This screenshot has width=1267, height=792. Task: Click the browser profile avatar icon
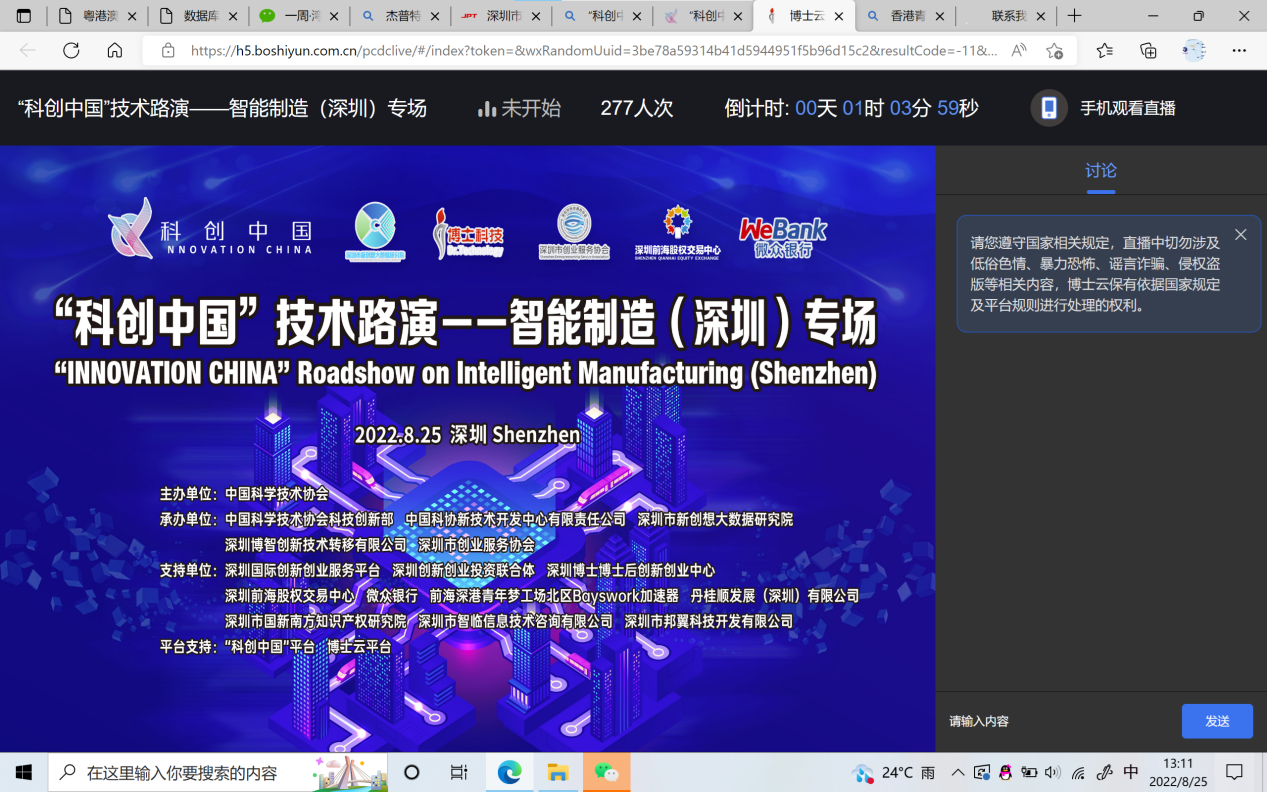[x=1195, y=51]
